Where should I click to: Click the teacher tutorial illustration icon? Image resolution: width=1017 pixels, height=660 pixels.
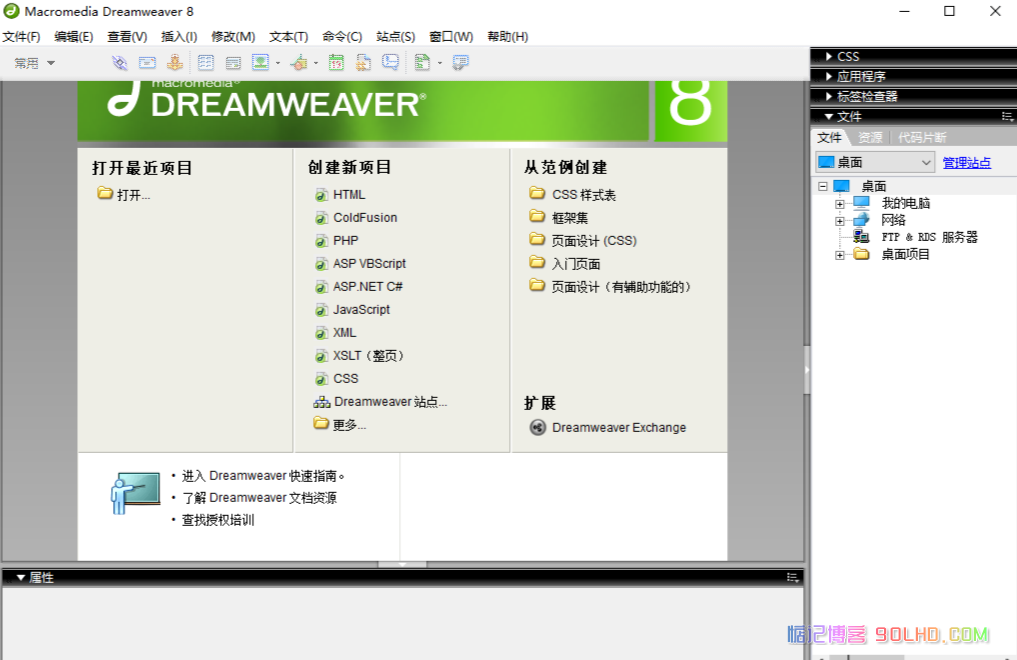pos(135,493)
